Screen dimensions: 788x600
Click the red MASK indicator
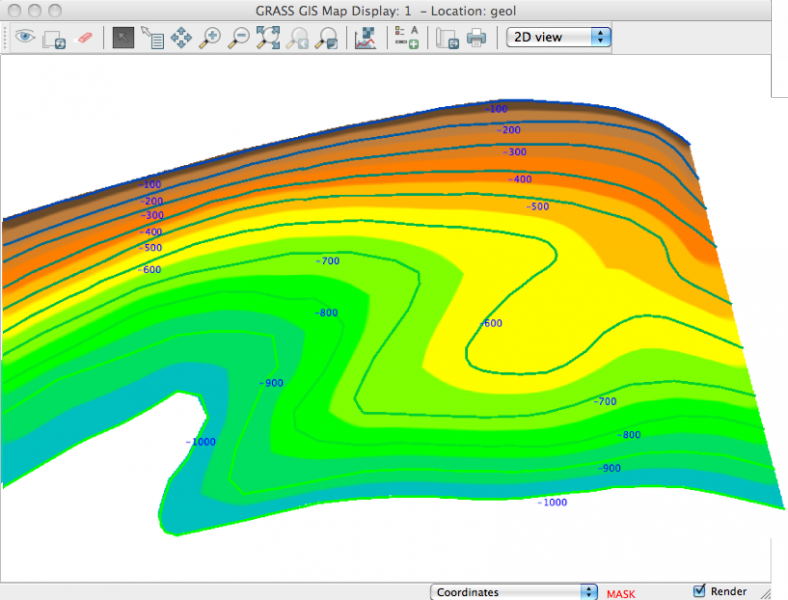[x=620, y=593]
